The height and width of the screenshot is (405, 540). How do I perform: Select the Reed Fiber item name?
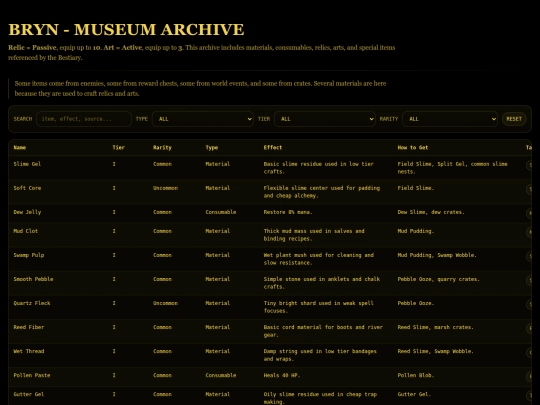click(x=29, y=327)
